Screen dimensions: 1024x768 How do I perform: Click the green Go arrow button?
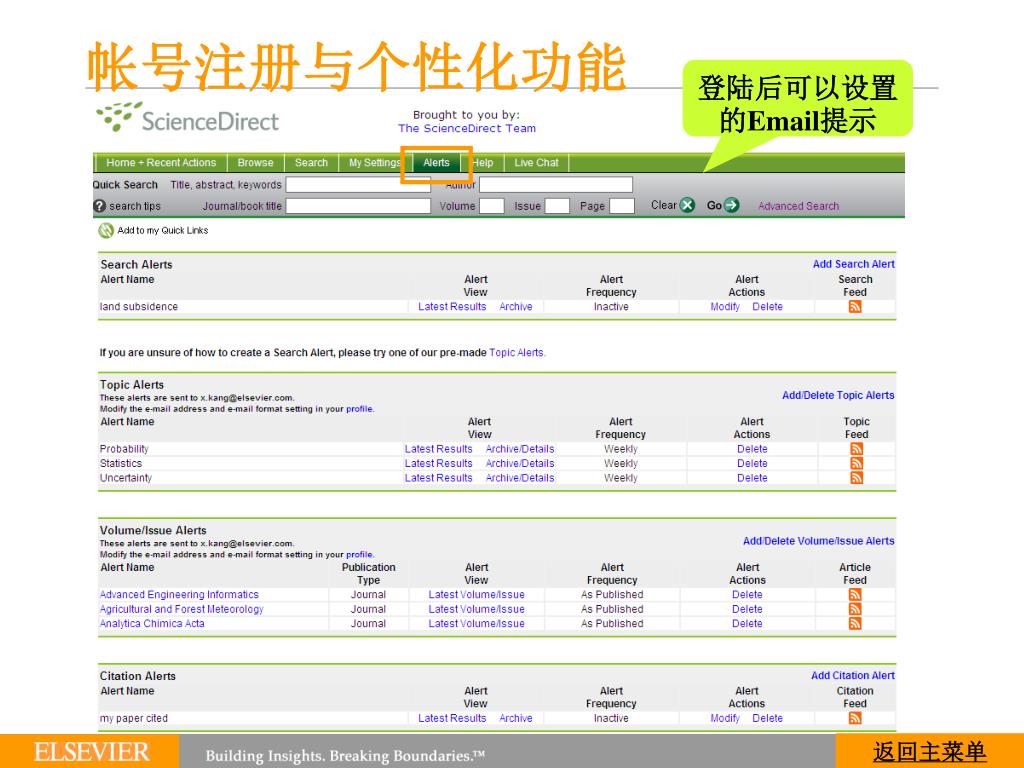tap(732, 206)
